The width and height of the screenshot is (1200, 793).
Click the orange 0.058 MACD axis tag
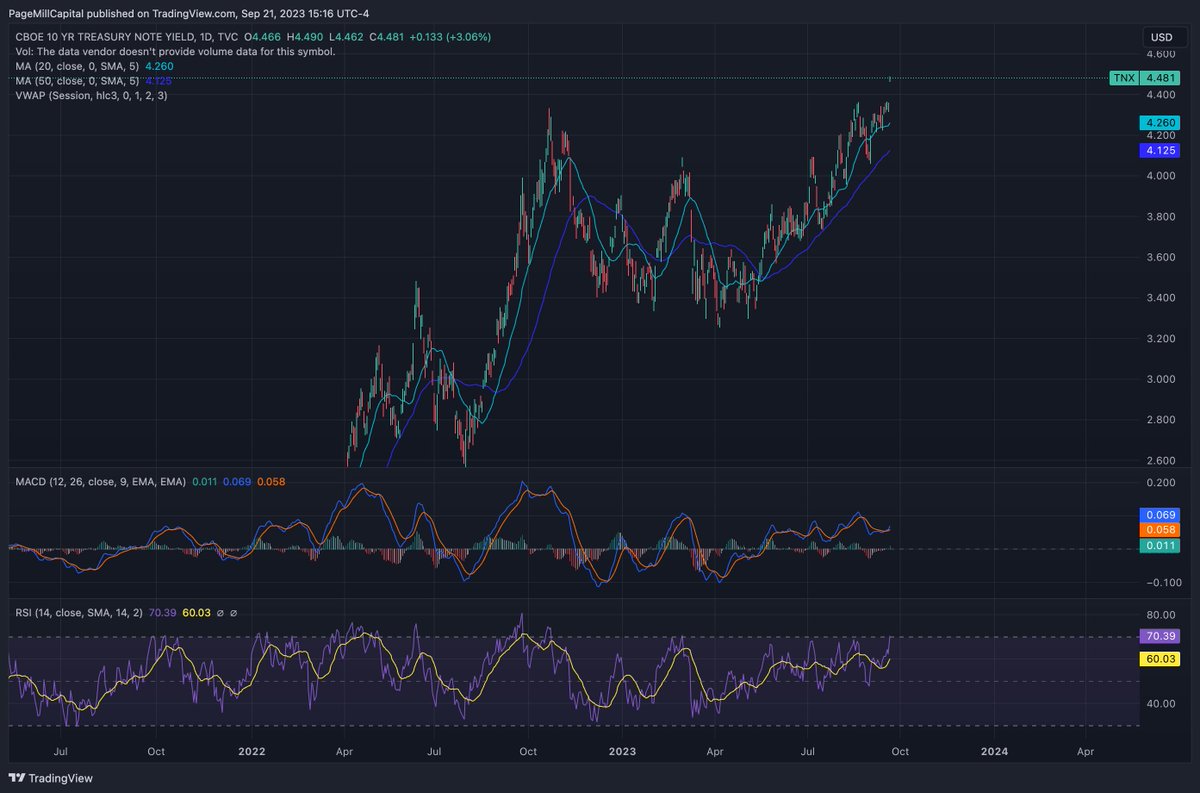pos(1160,529)
